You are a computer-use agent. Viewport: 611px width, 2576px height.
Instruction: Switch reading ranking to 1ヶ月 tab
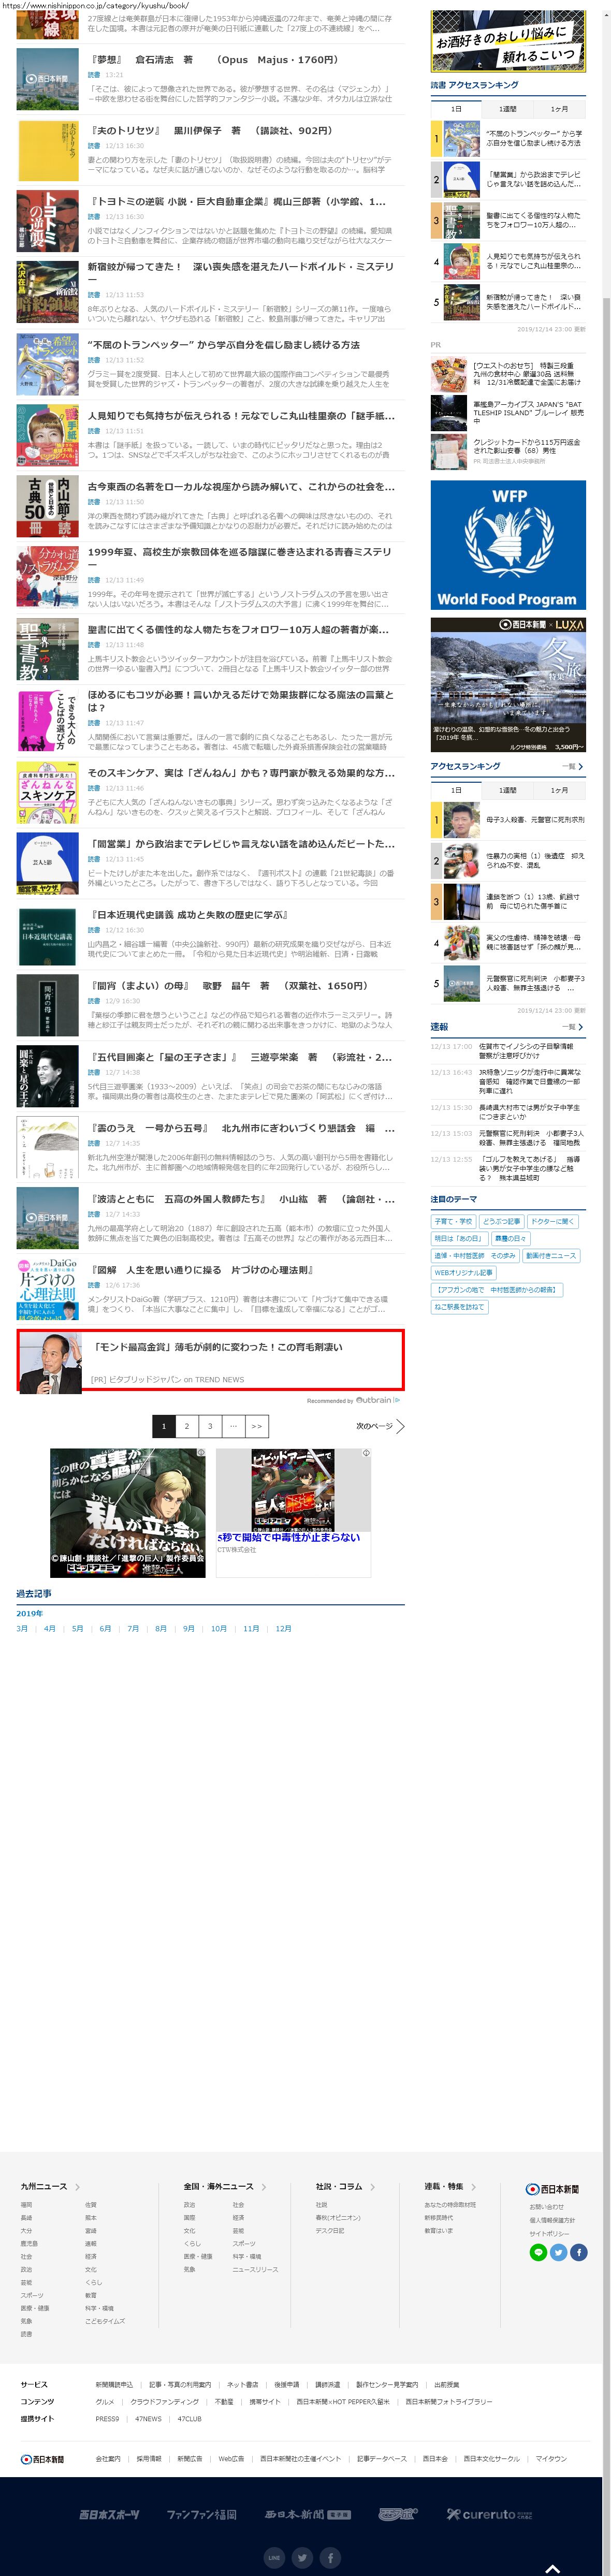click(559, 109)
